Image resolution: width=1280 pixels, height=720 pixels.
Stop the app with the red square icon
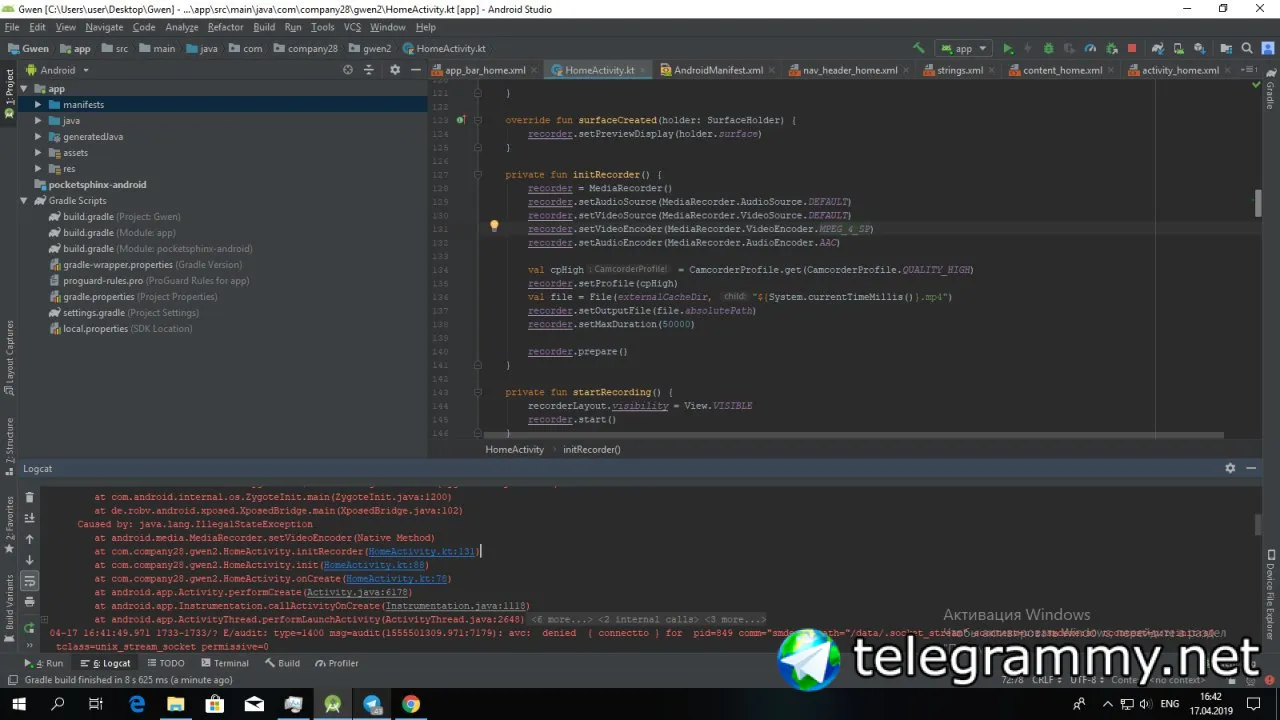tap(1132, 48)
